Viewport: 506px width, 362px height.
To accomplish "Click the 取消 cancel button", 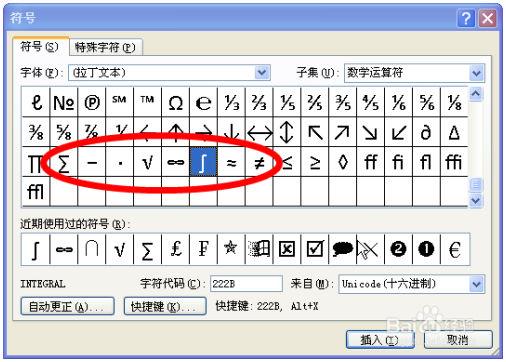I will 458,340.
